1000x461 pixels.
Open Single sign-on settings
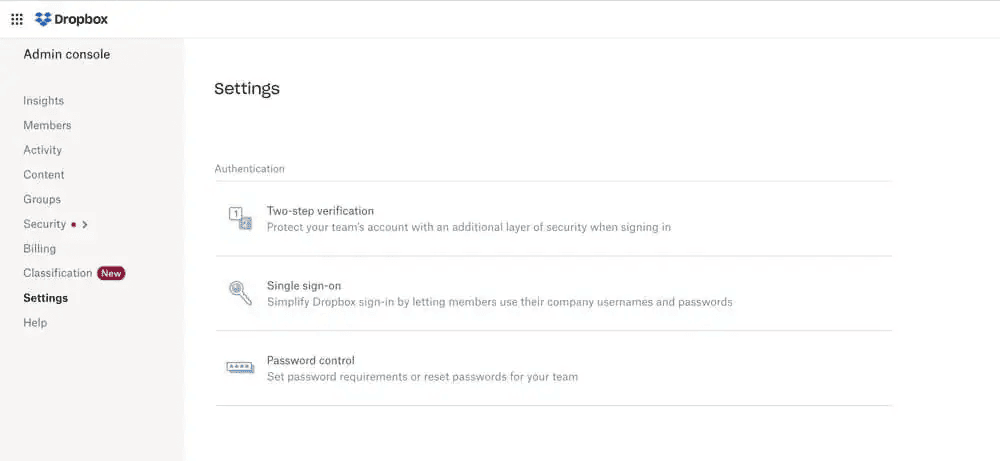[304, 286]
